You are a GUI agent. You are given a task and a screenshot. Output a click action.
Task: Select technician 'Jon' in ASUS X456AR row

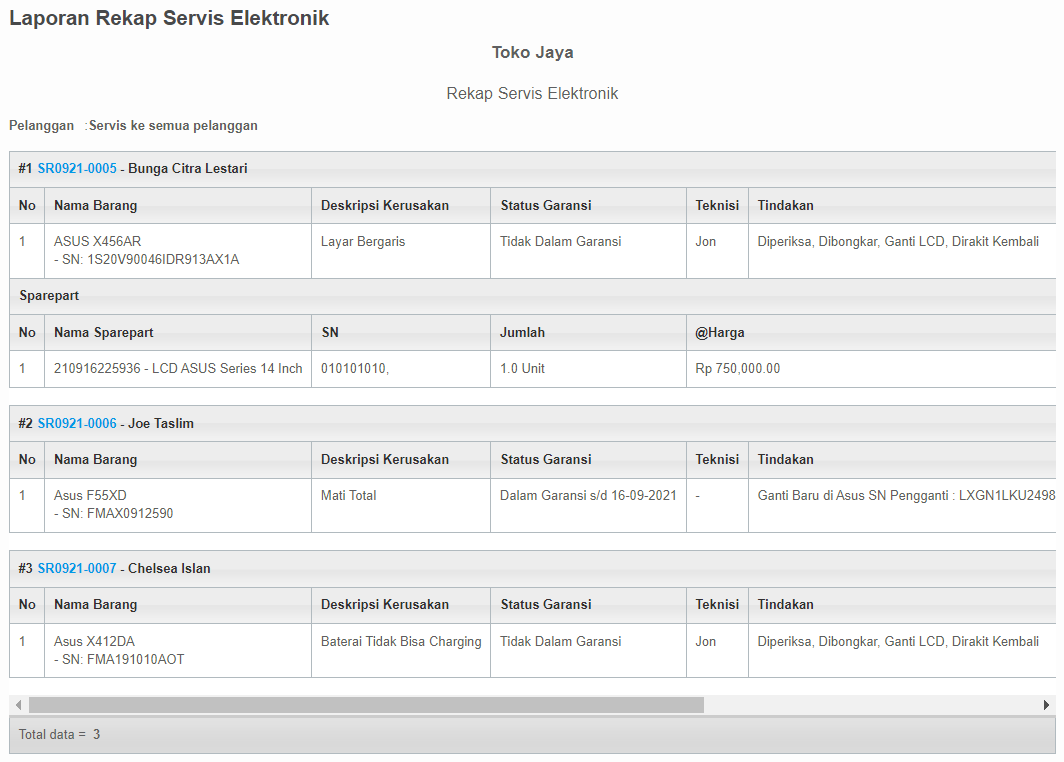tap(706, 242)
